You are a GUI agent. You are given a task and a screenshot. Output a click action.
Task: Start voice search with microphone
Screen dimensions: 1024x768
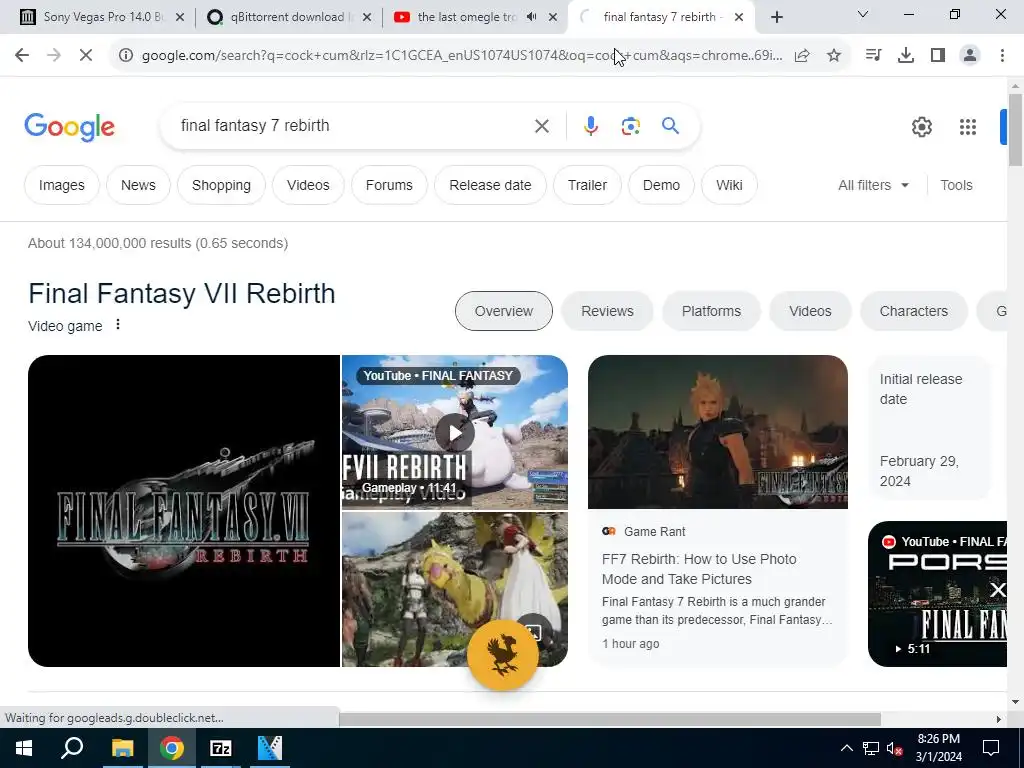tap(590, 126)
